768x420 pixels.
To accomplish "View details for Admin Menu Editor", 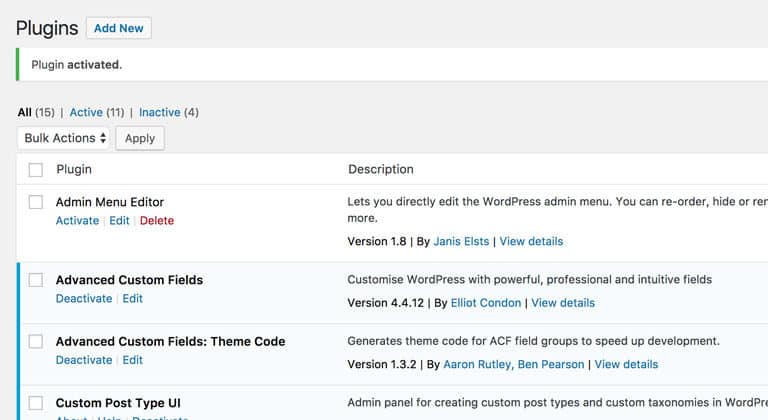I will click(531, 241).
